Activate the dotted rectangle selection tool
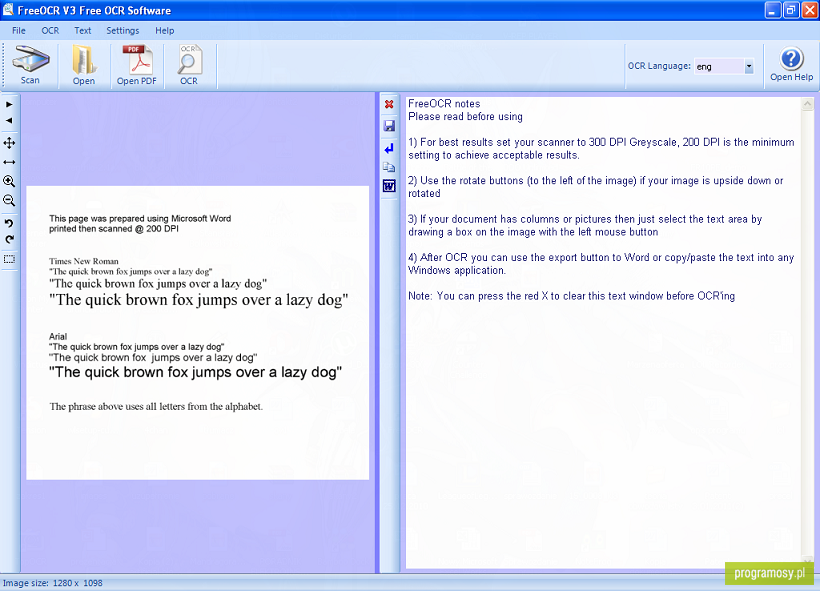Viewport: 820px width, 591px height. click(x=9, y=259)
